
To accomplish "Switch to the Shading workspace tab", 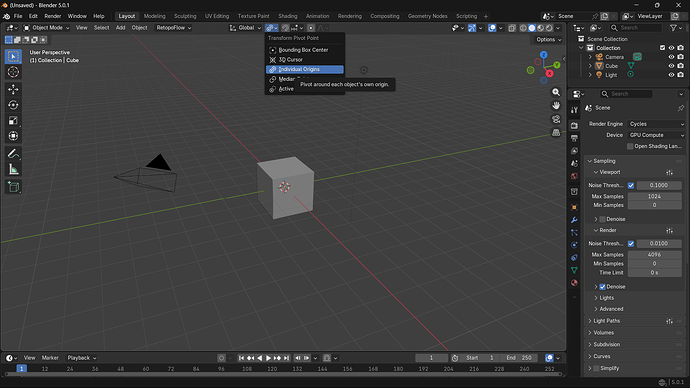I will [x=287, y=16].
